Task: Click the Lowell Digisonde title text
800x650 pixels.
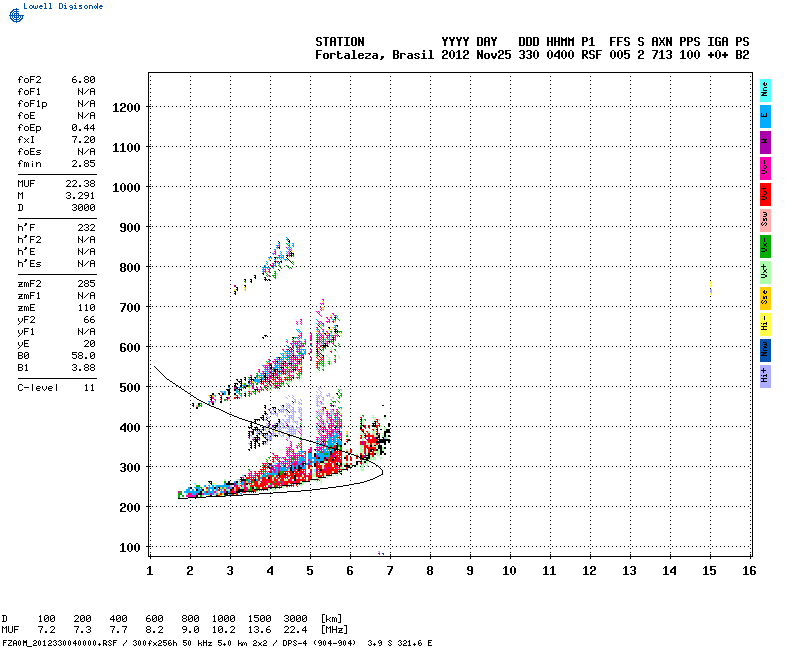Action: [63, 6]
